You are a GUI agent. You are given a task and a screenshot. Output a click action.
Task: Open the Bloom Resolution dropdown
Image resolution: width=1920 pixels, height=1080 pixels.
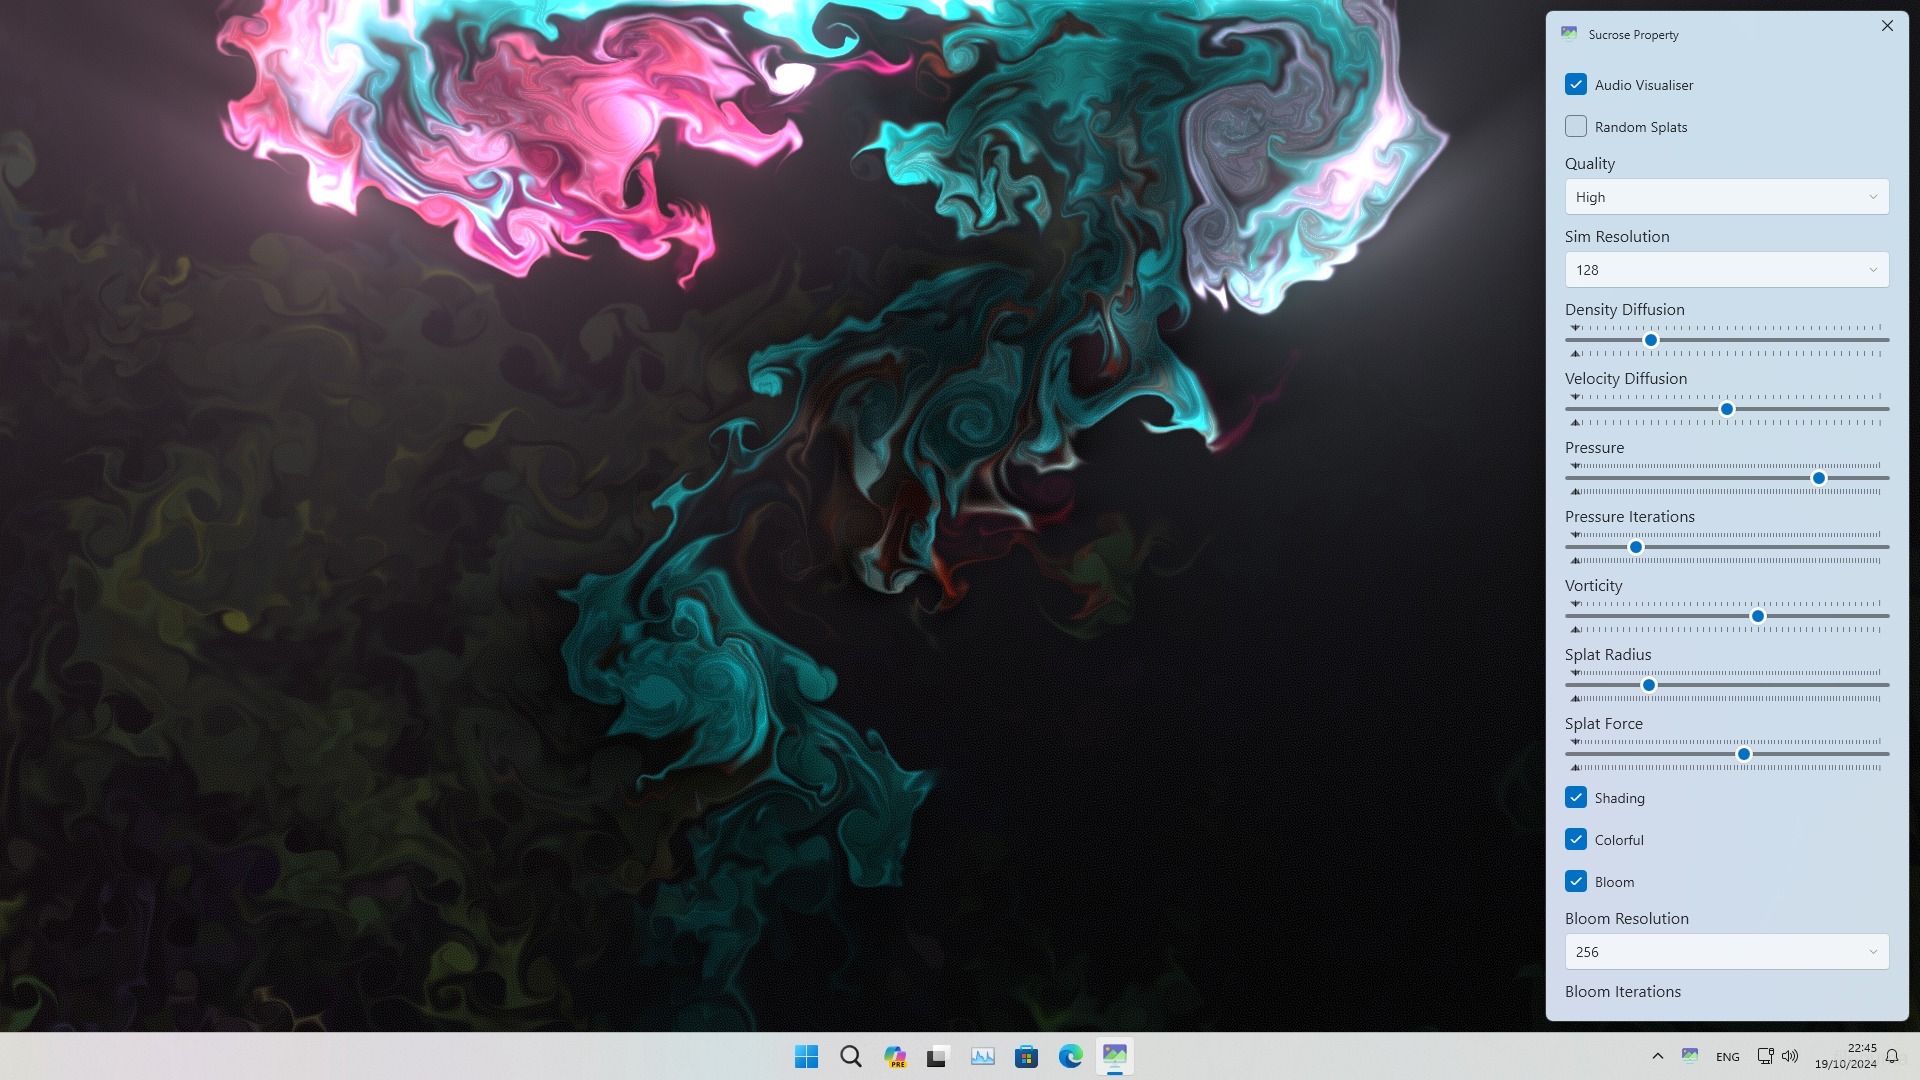coord(1726,952)
